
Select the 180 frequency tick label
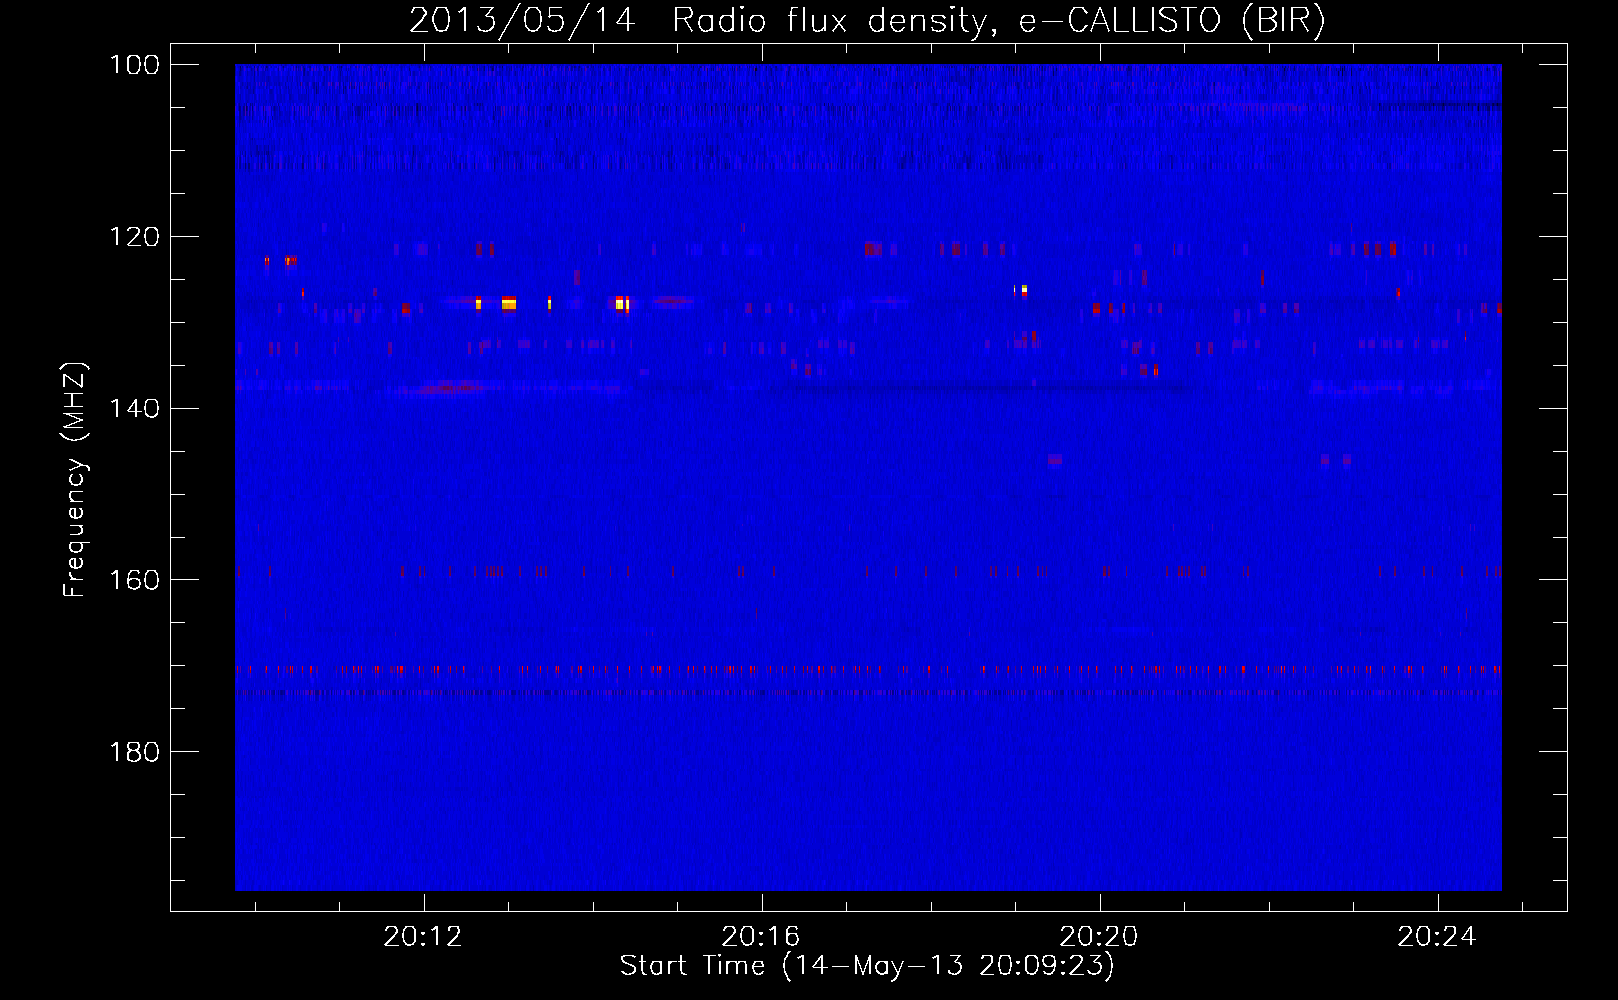[133, 752]
